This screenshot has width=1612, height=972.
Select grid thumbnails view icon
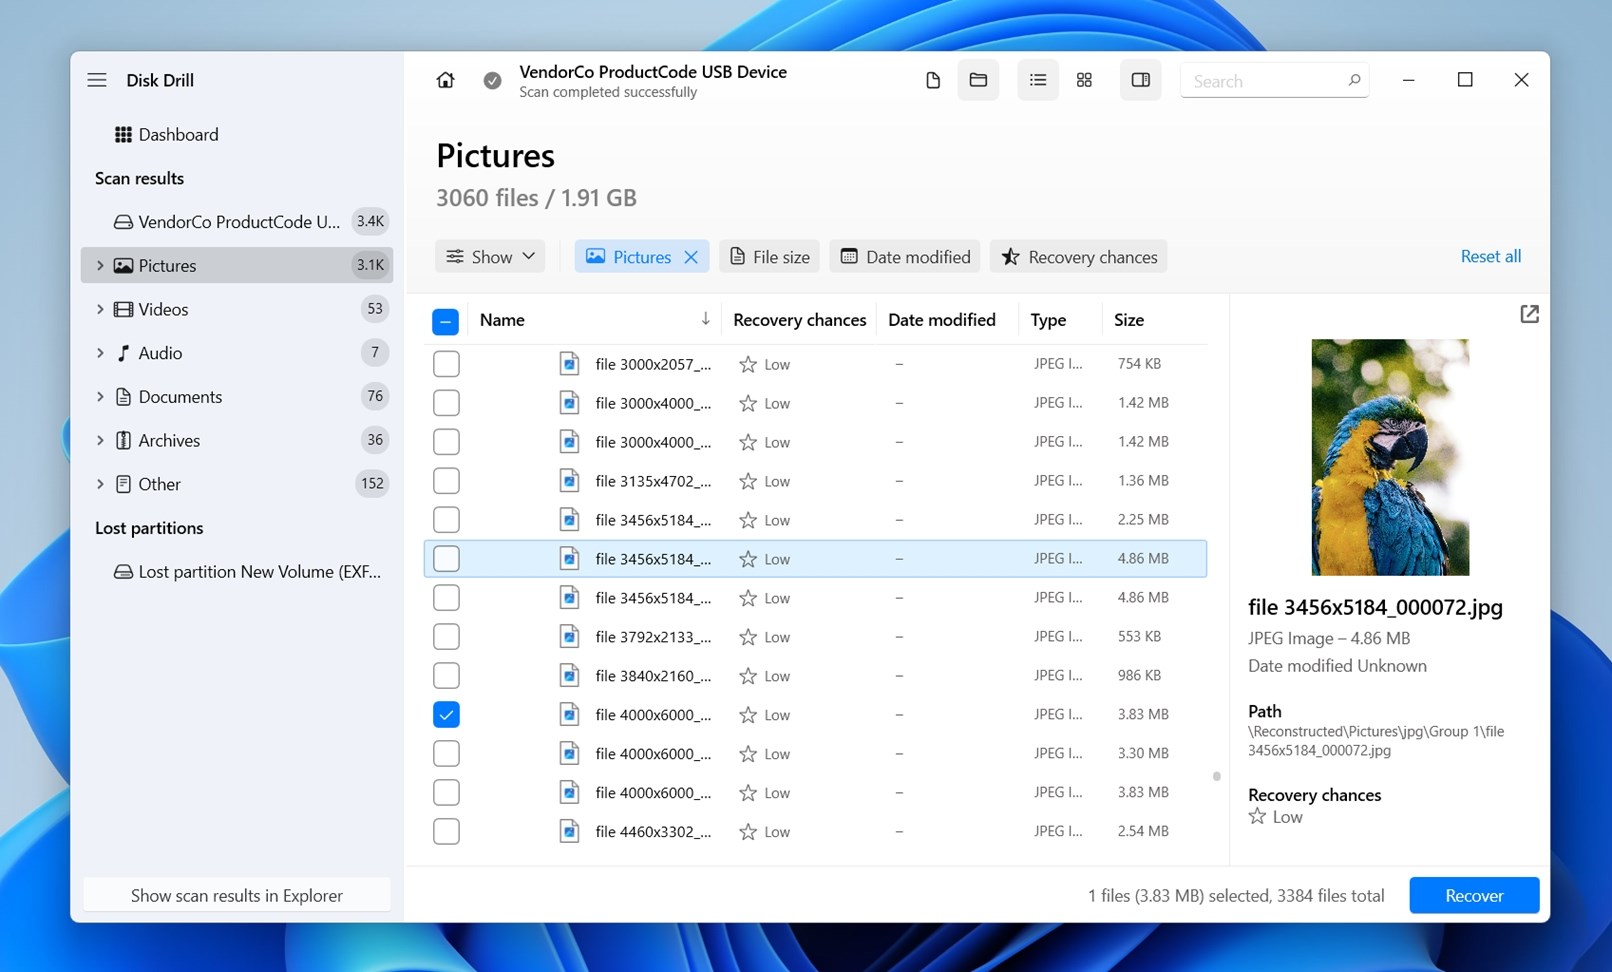[x=1084, y=80]
